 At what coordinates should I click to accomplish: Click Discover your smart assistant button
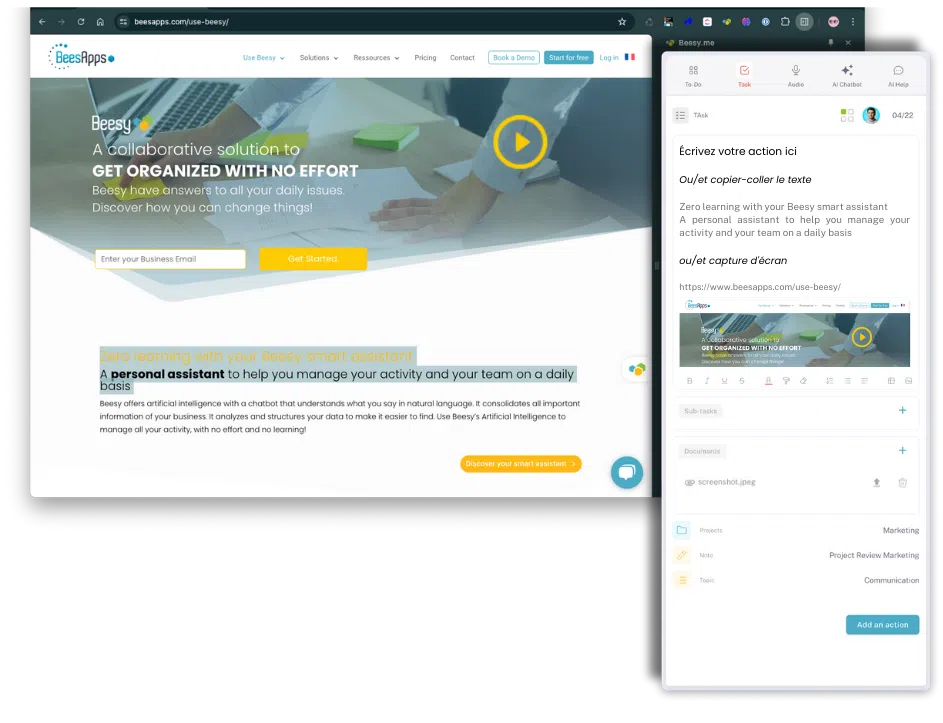(521, 464)
